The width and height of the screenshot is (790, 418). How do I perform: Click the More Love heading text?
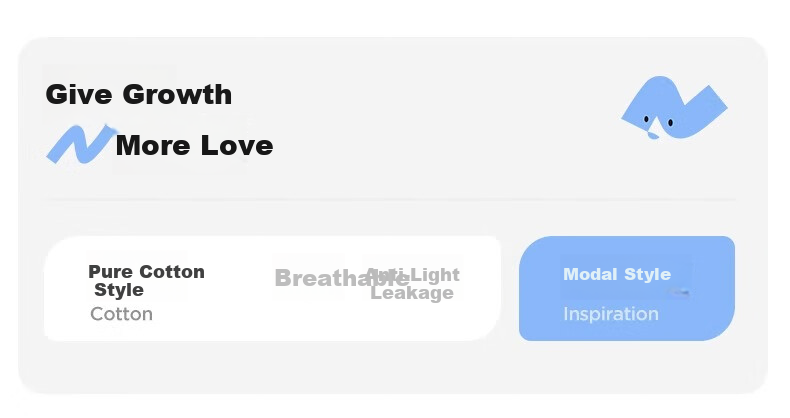tap(194, 146)
